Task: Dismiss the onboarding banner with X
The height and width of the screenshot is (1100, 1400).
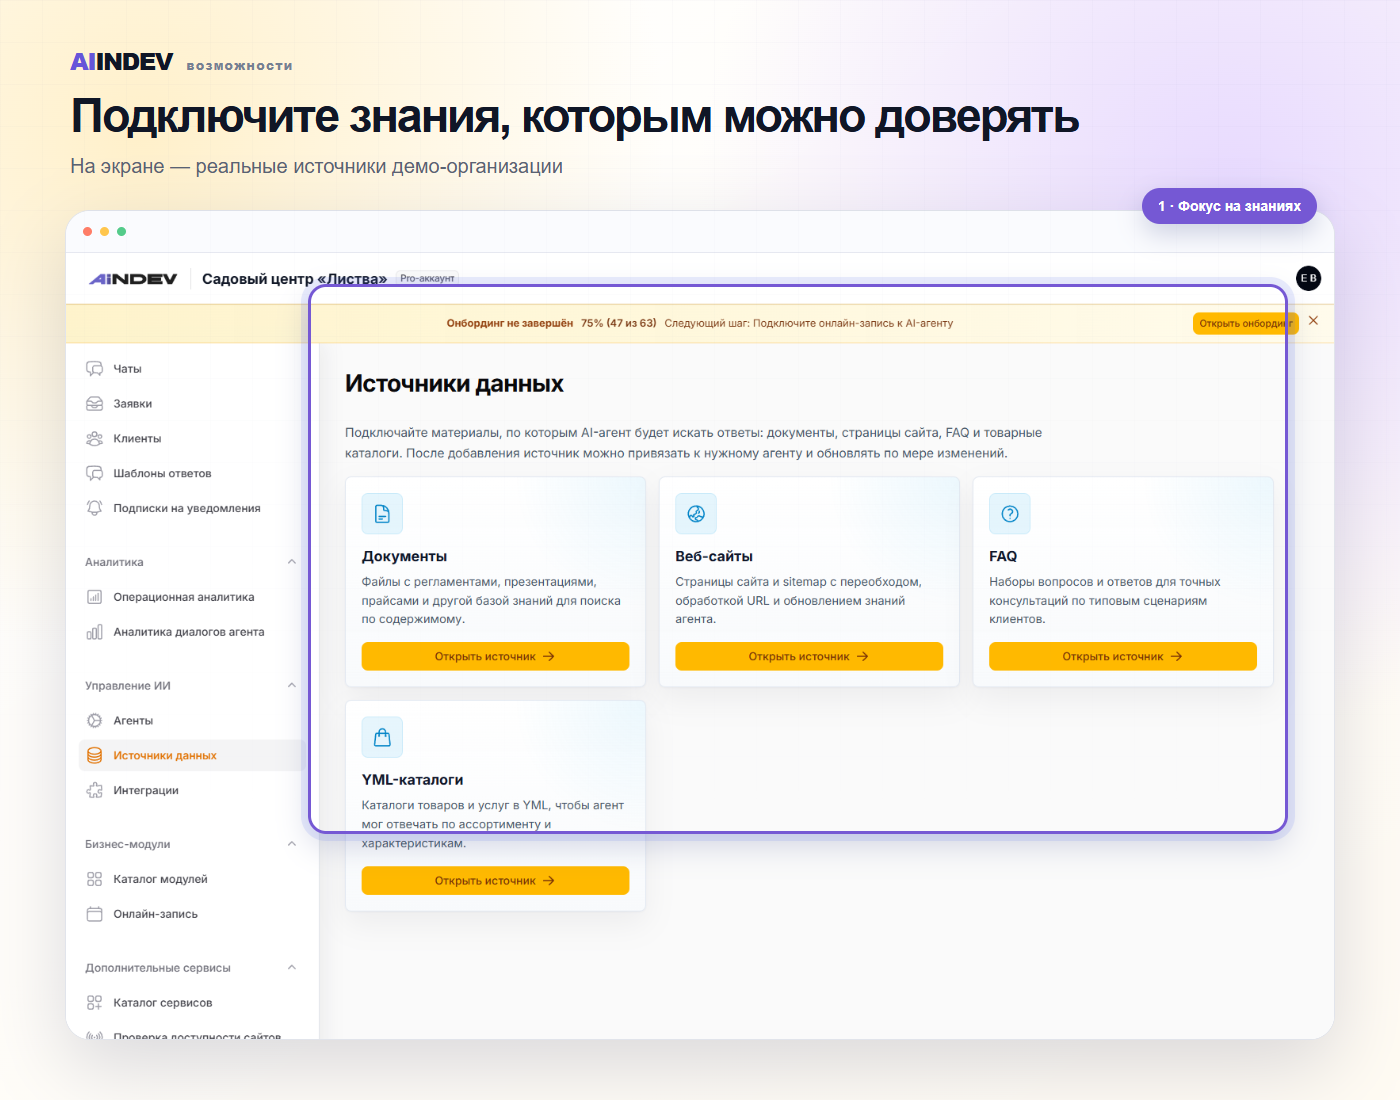Action: click(1313, 321)
